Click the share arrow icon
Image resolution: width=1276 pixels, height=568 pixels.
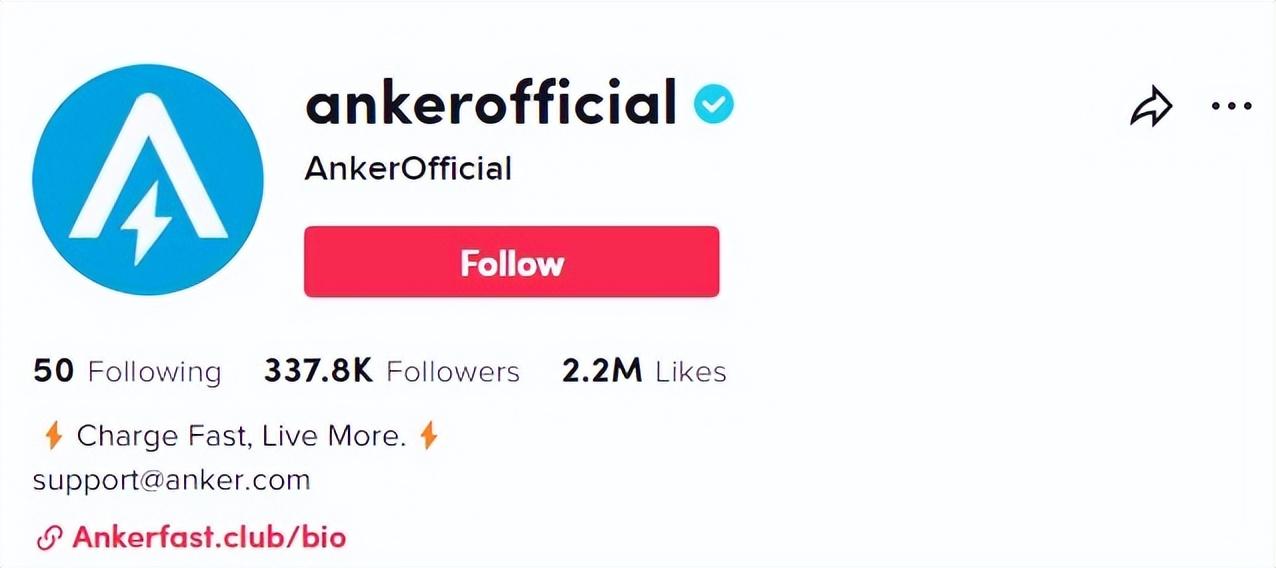click(1151, 106)
